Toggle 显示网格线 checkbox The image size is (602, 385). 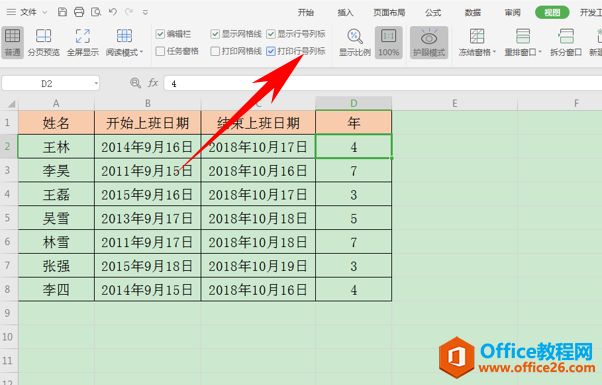click(215, 34)
